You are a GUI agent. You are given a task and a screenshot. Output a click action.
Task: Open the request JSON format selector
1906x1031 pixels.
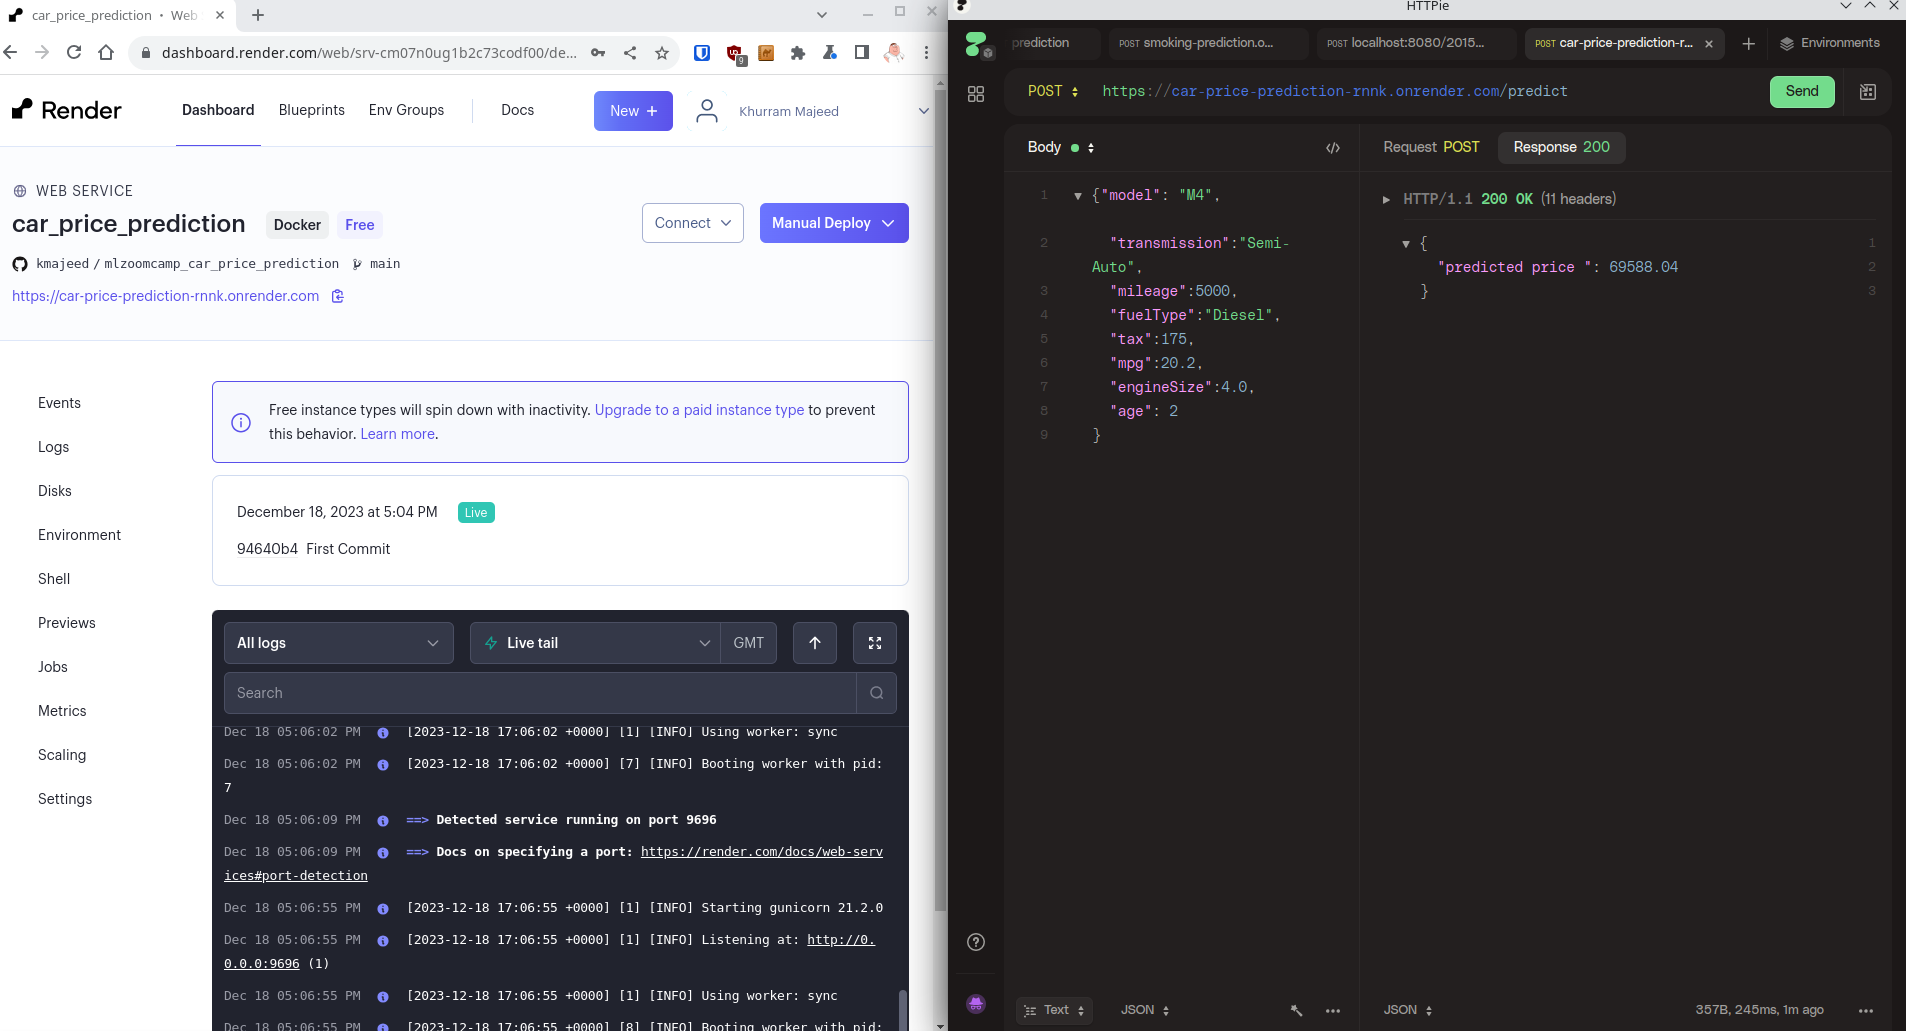pyautogui.click(x=1145, y=1010)
